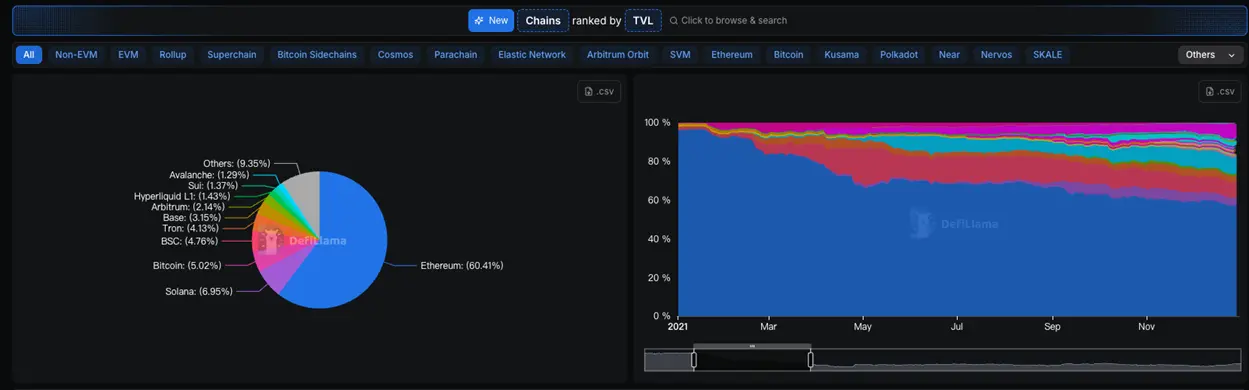Viewport: 1249px width, 390px height.
Task: Download the pie chart .csv file
Action: click(599, 91)
